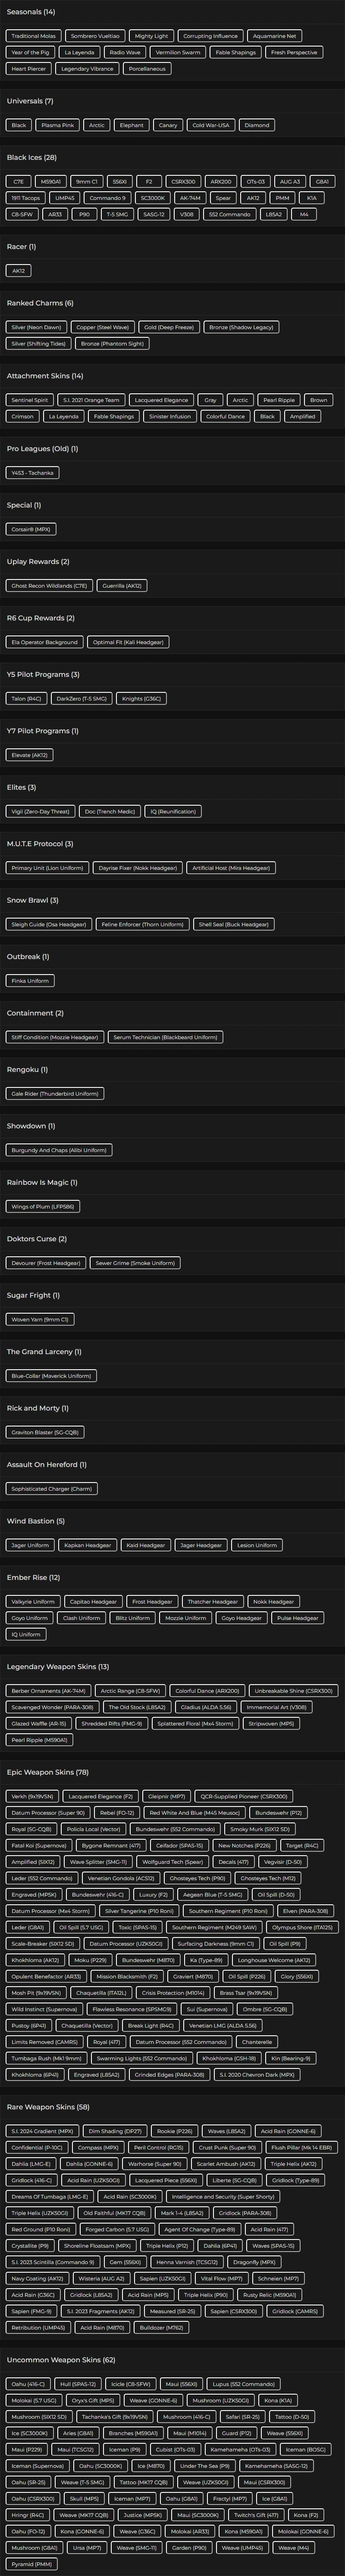Select the Plasma Pink universal skin
This screenshot has height=2576, width=345.
57,126
